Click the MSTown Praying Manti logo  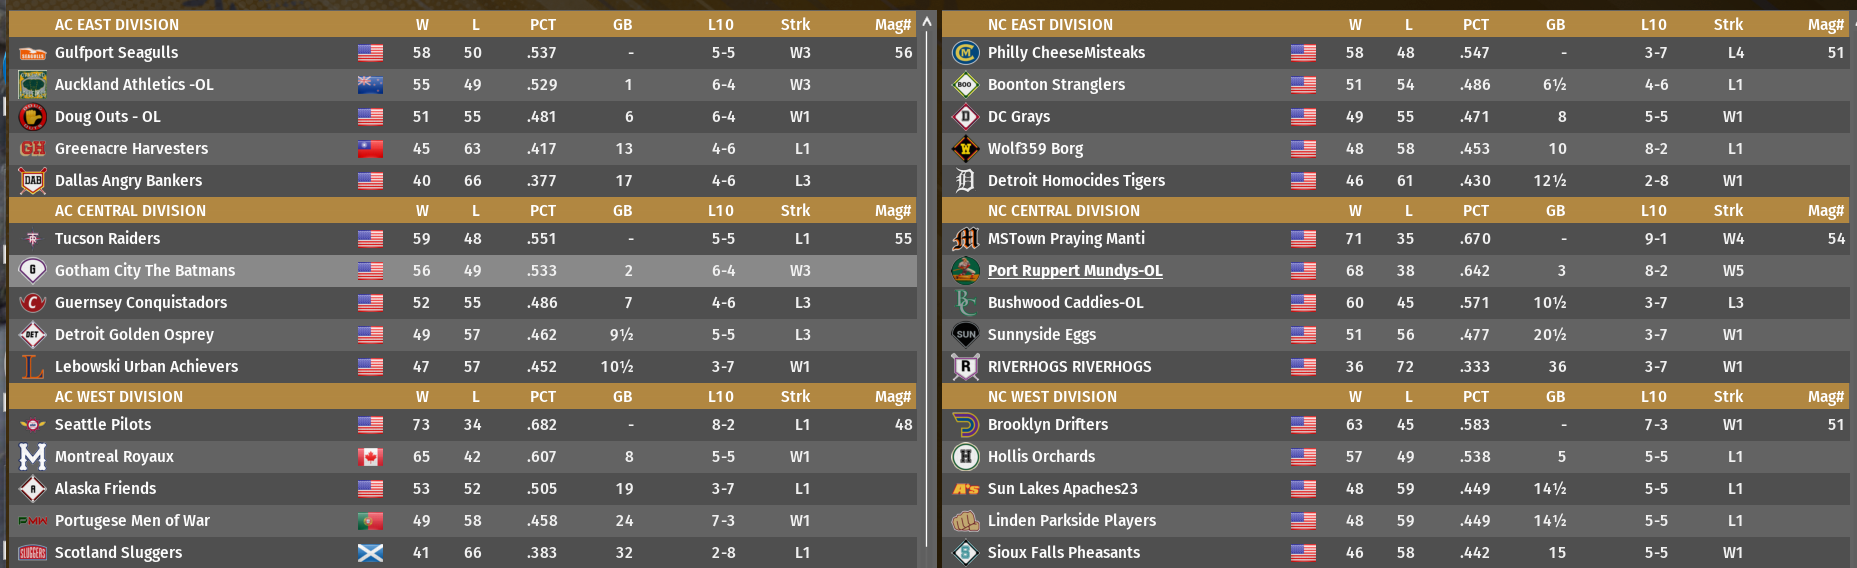965,239
